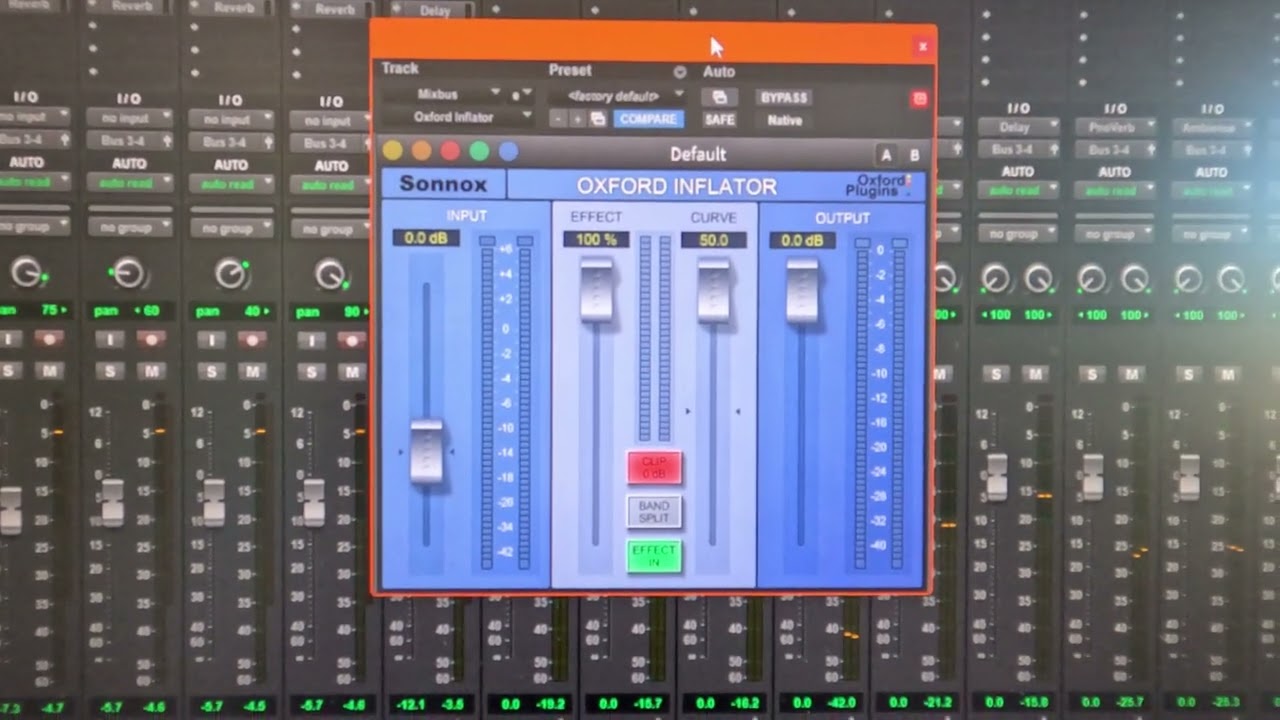Click the left pan knob on ProVerb strip
This screenshot has width=1280, height=720.
(x=1092, y=278)
